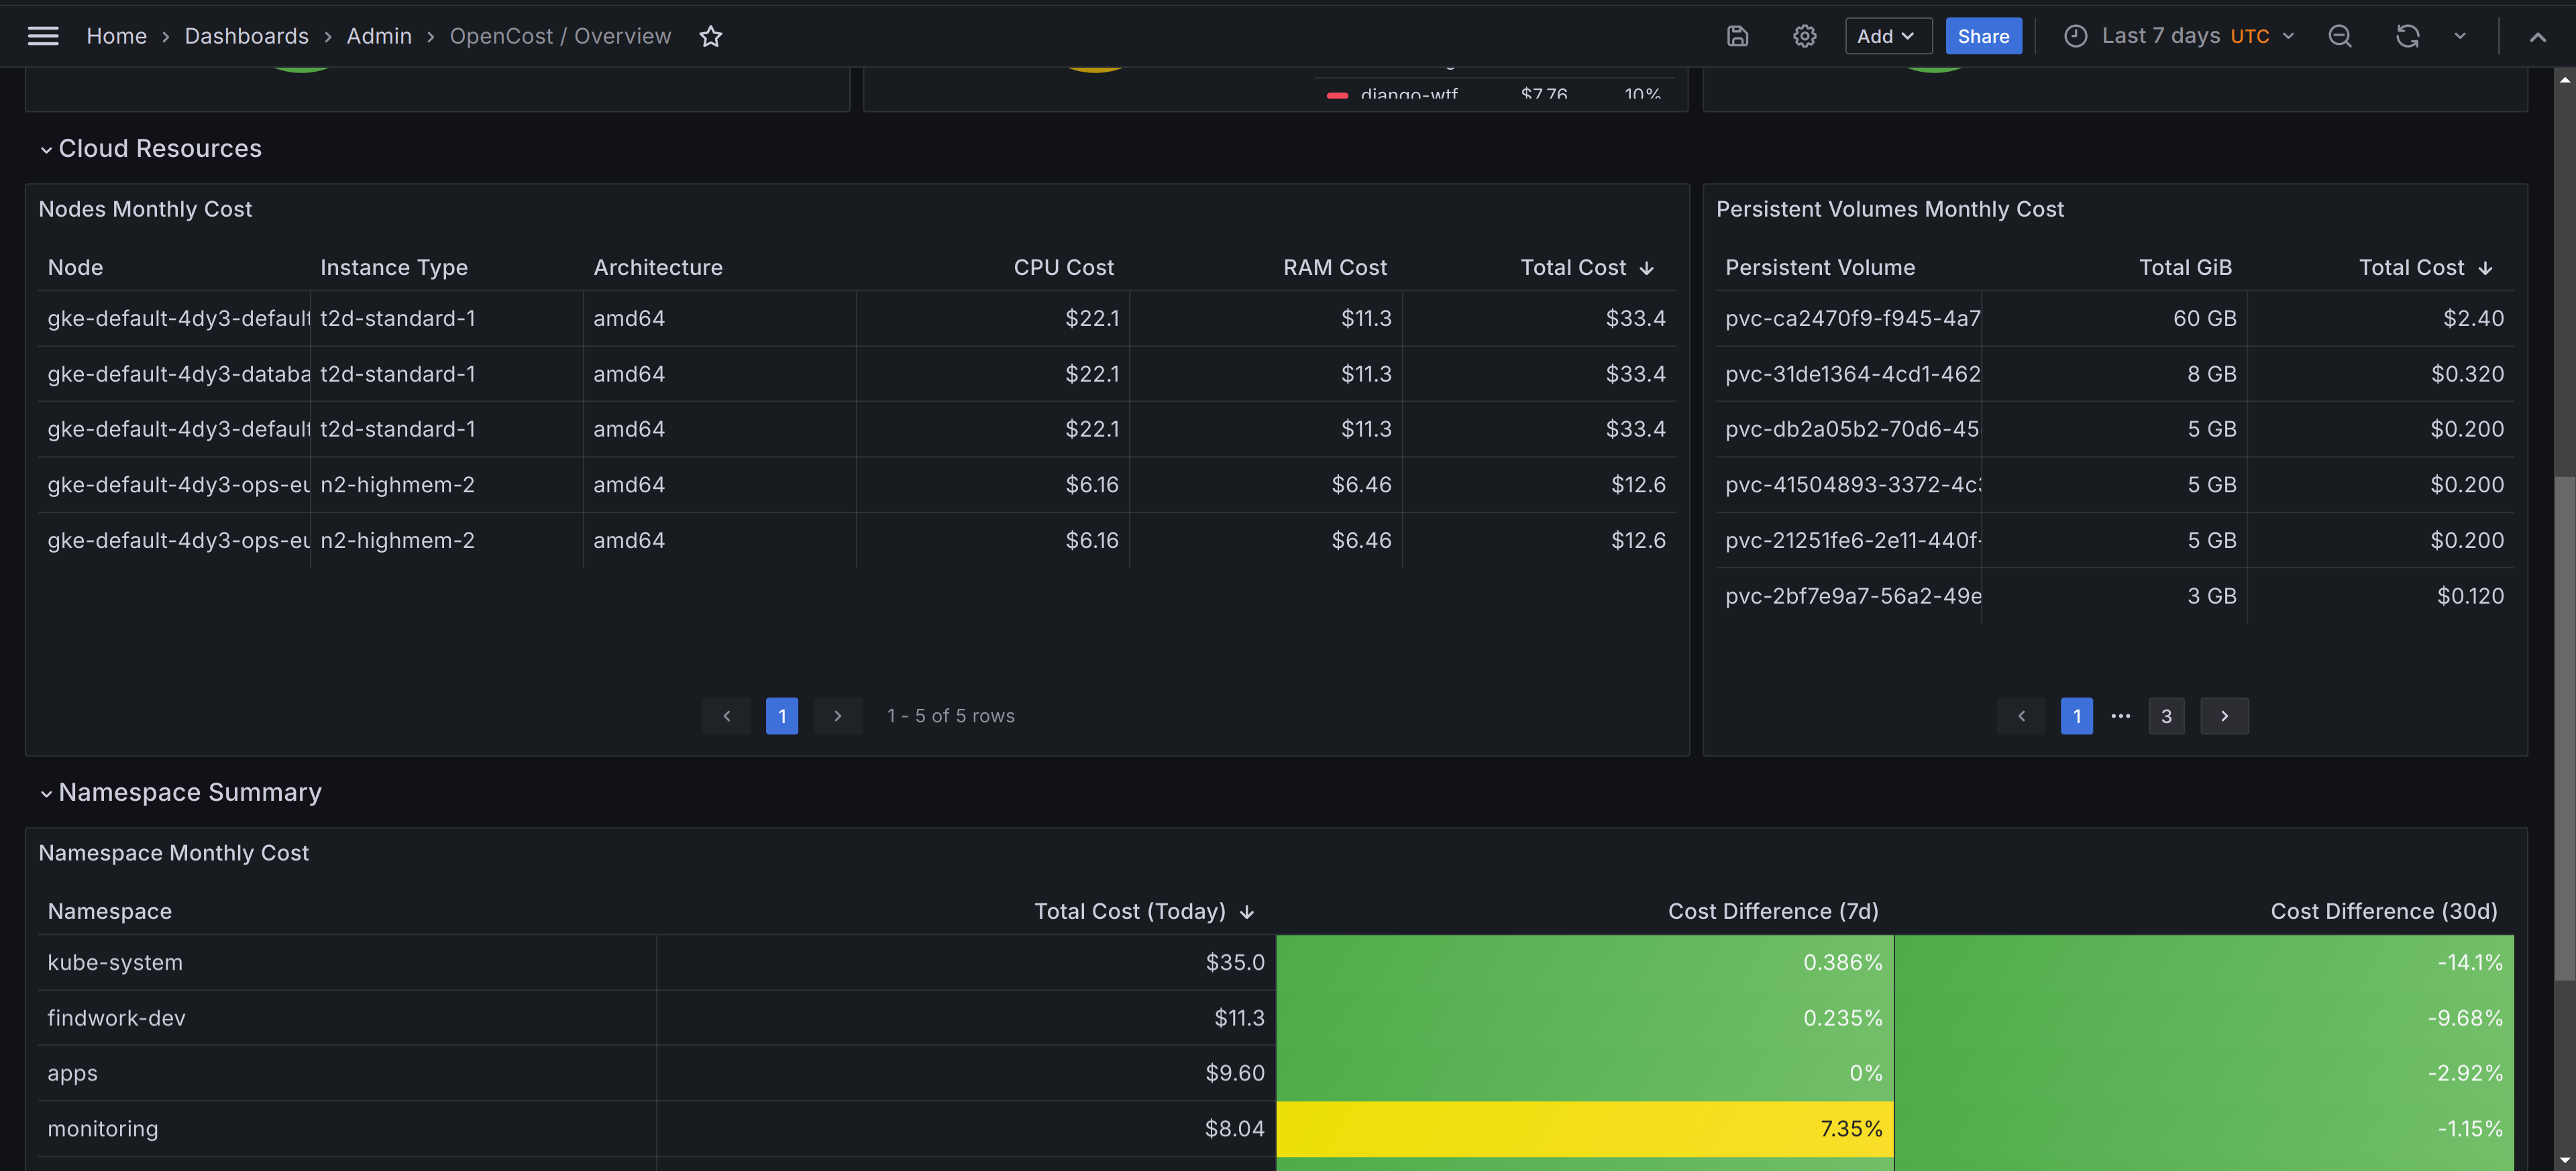The image size is (2576, 1171).
Task: Go to next page of Persistent Volumes
Action: click(2224, 716)
